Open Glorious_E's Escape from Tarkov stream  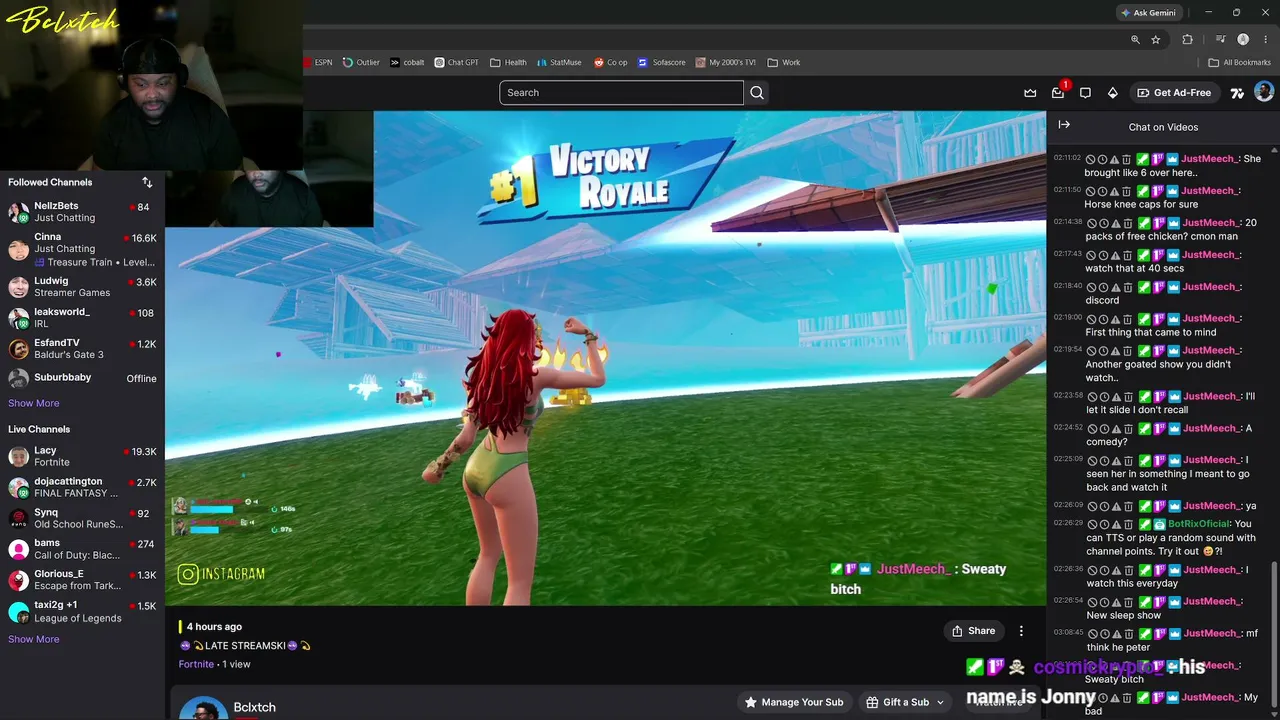82,580
